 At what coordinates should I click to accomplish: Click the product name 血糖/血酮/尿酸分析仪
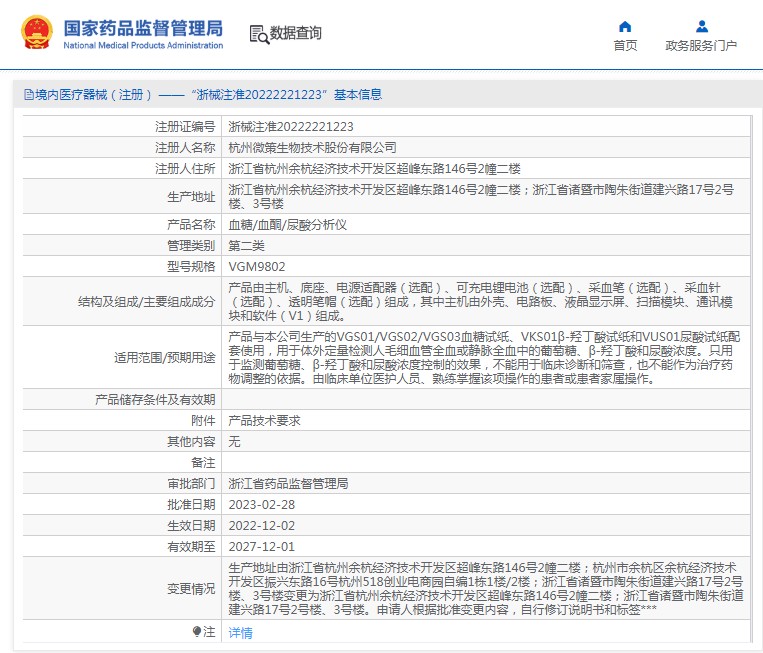click(x=287, y=225)
